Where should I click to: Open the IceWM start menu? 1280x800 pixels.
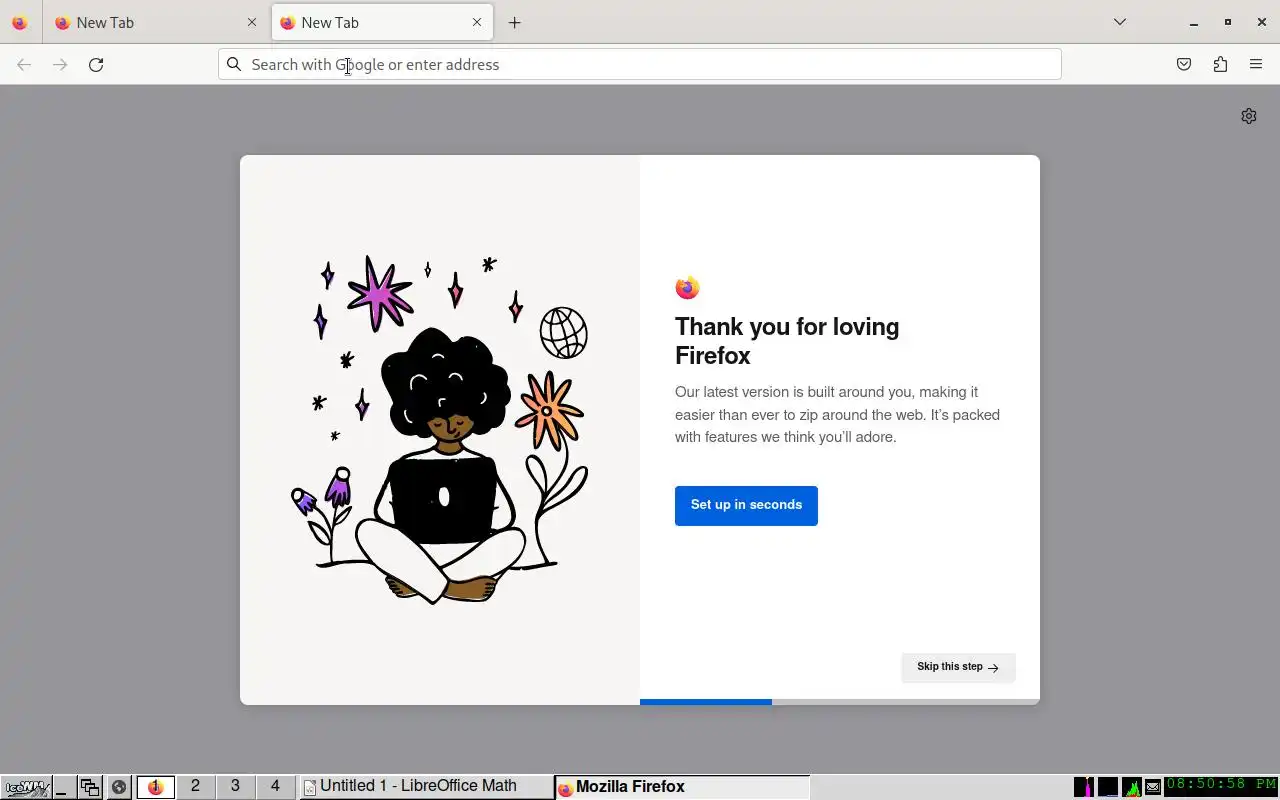click(x=26, y=787)
